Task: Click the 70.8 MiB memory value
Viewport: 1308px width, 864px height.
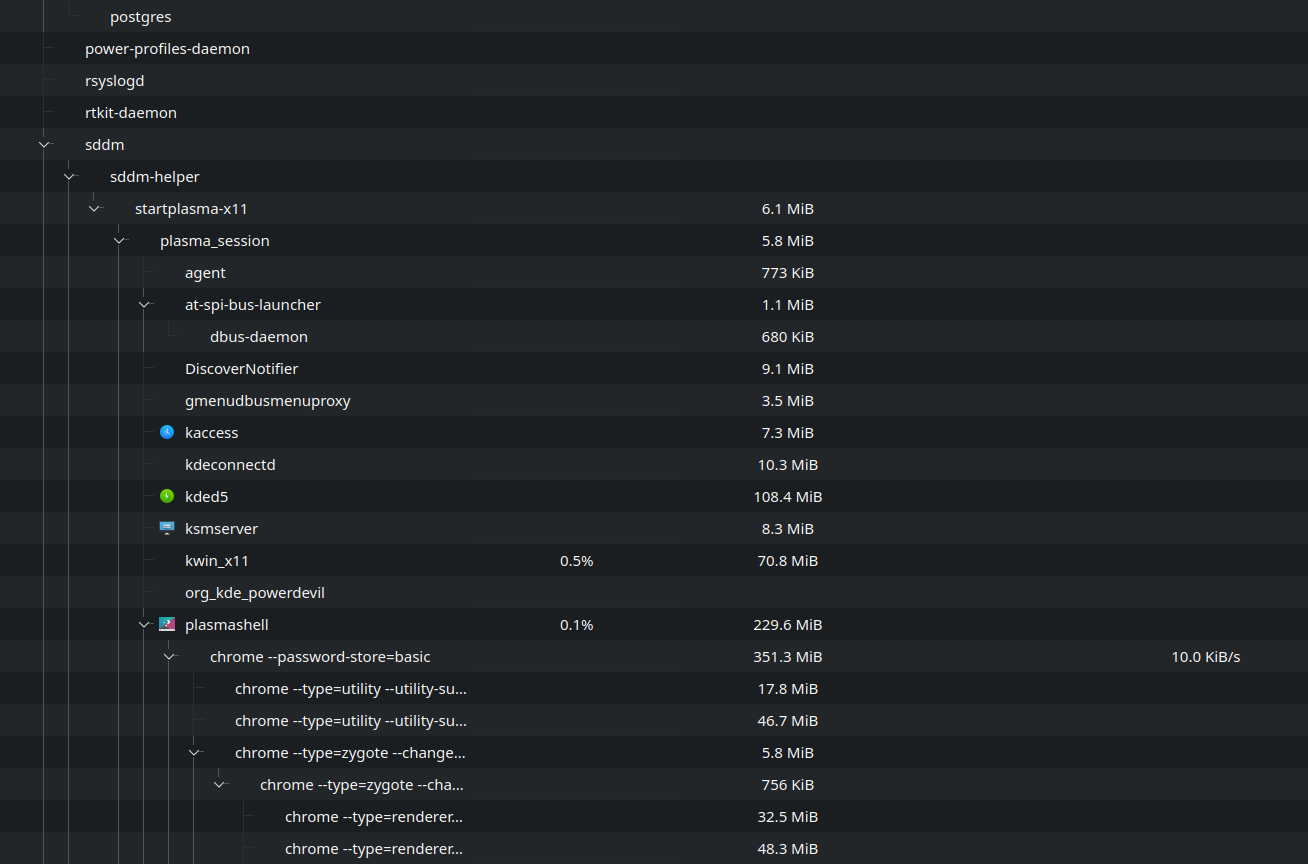Action: (x=788, y=560)
